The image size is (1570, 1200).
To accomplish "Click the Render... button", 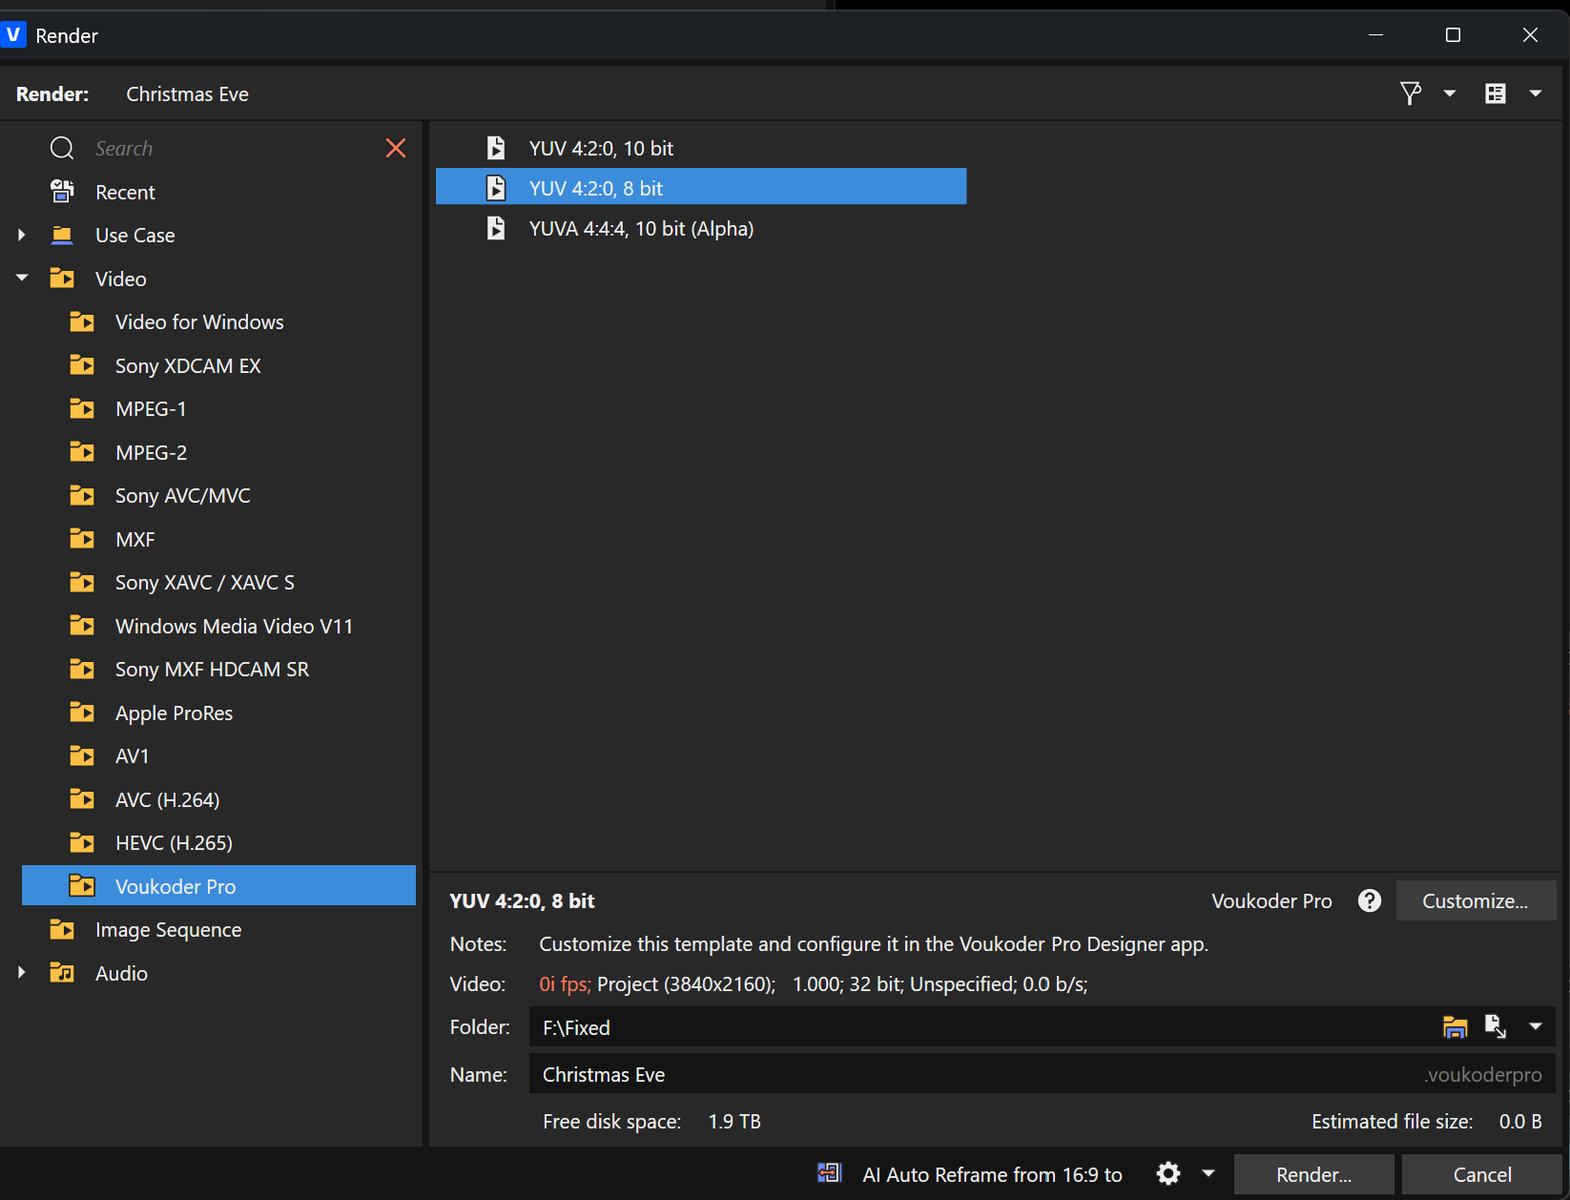I will click(1313, 1174).
